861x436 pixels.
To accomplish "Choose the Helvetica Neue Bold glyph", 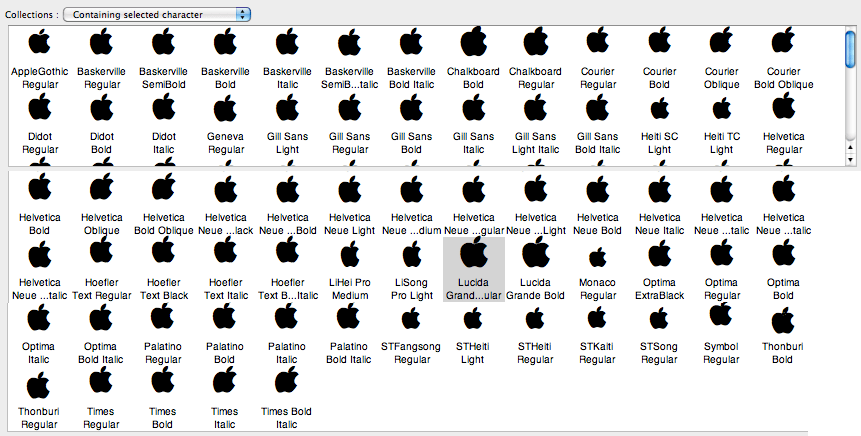I will tap(597, 190).
